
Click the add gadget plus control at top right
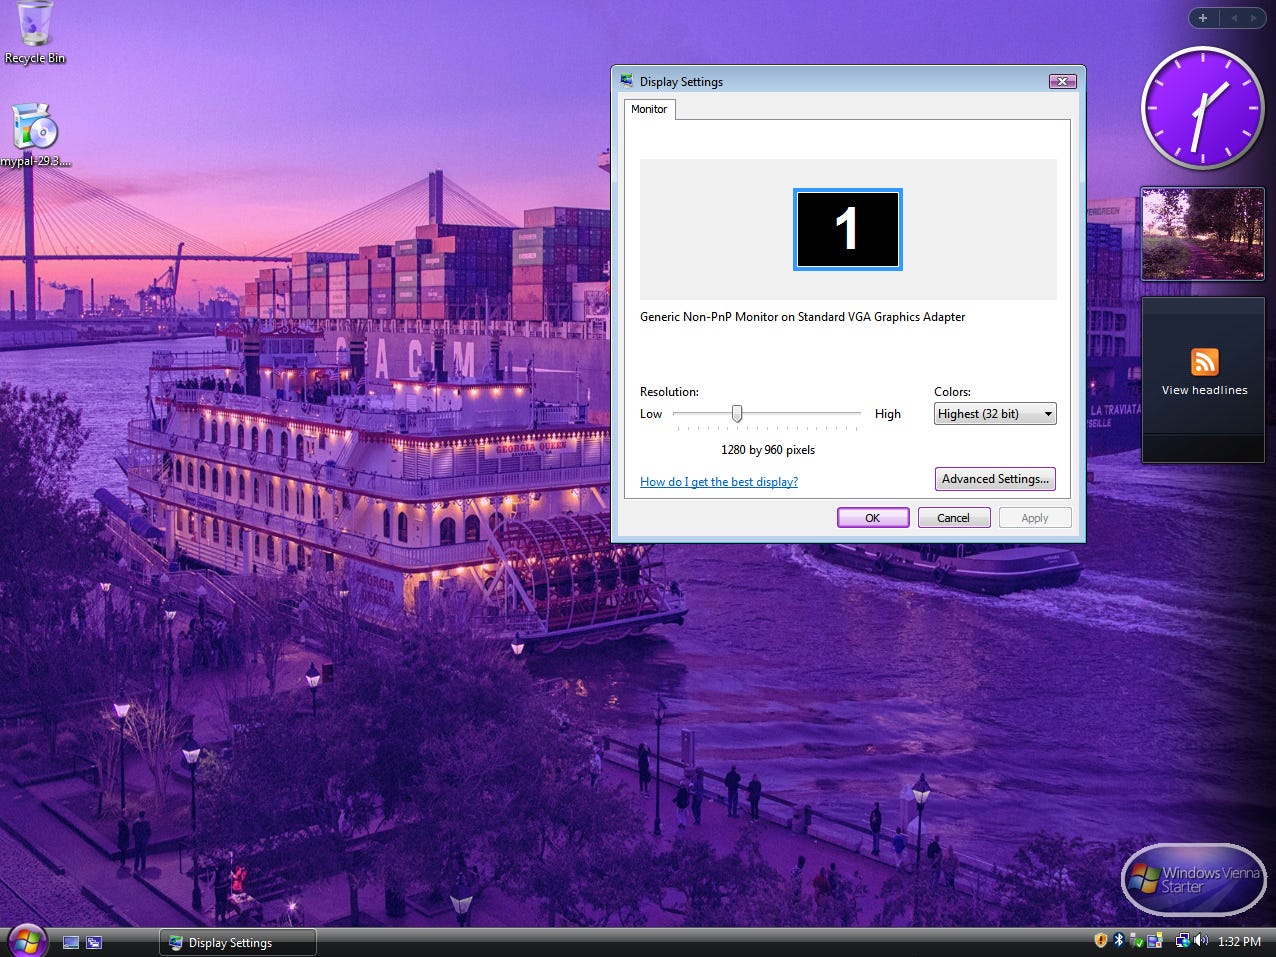click(x=1203, y=17)
